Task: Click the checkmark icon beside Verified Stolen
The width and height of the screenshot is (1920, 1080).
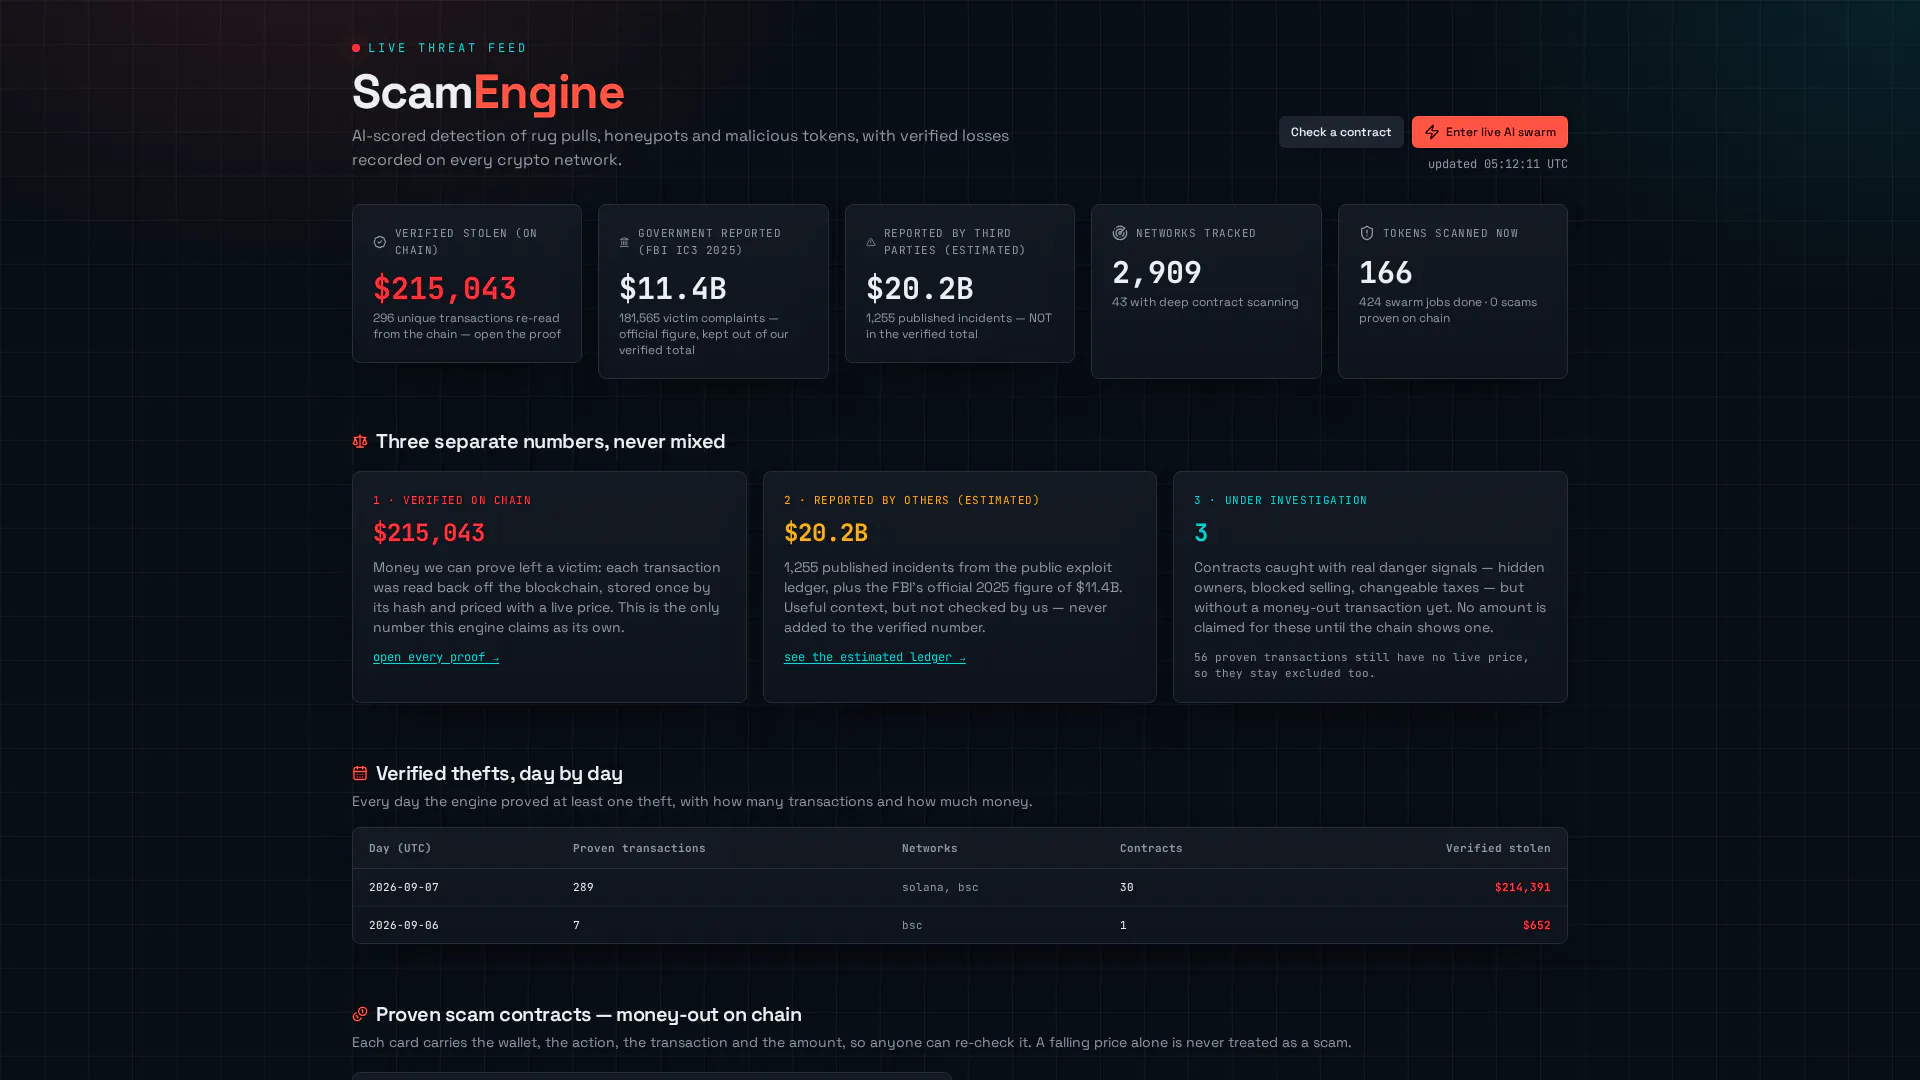Action: (x=380, y=242)
